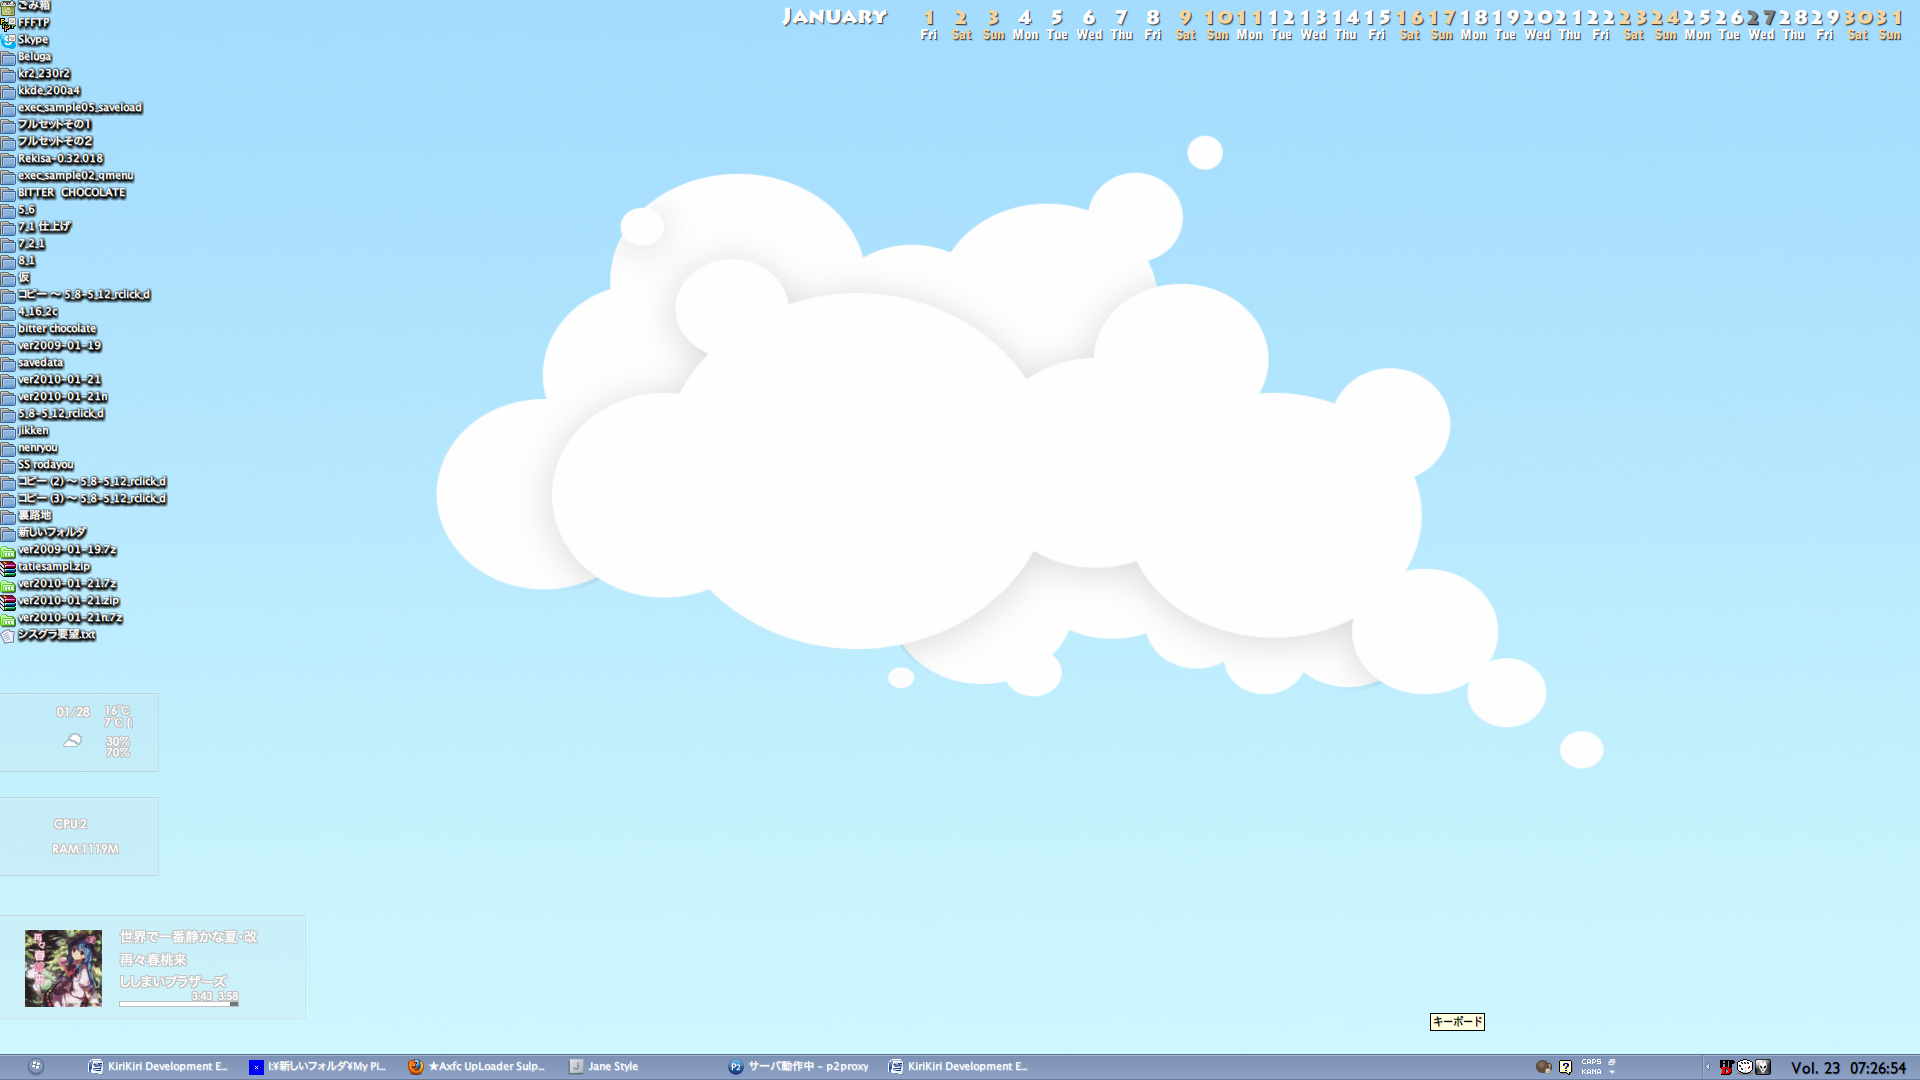
Task: Click the white dice tray icon
Action: tap(1744, 1067)
